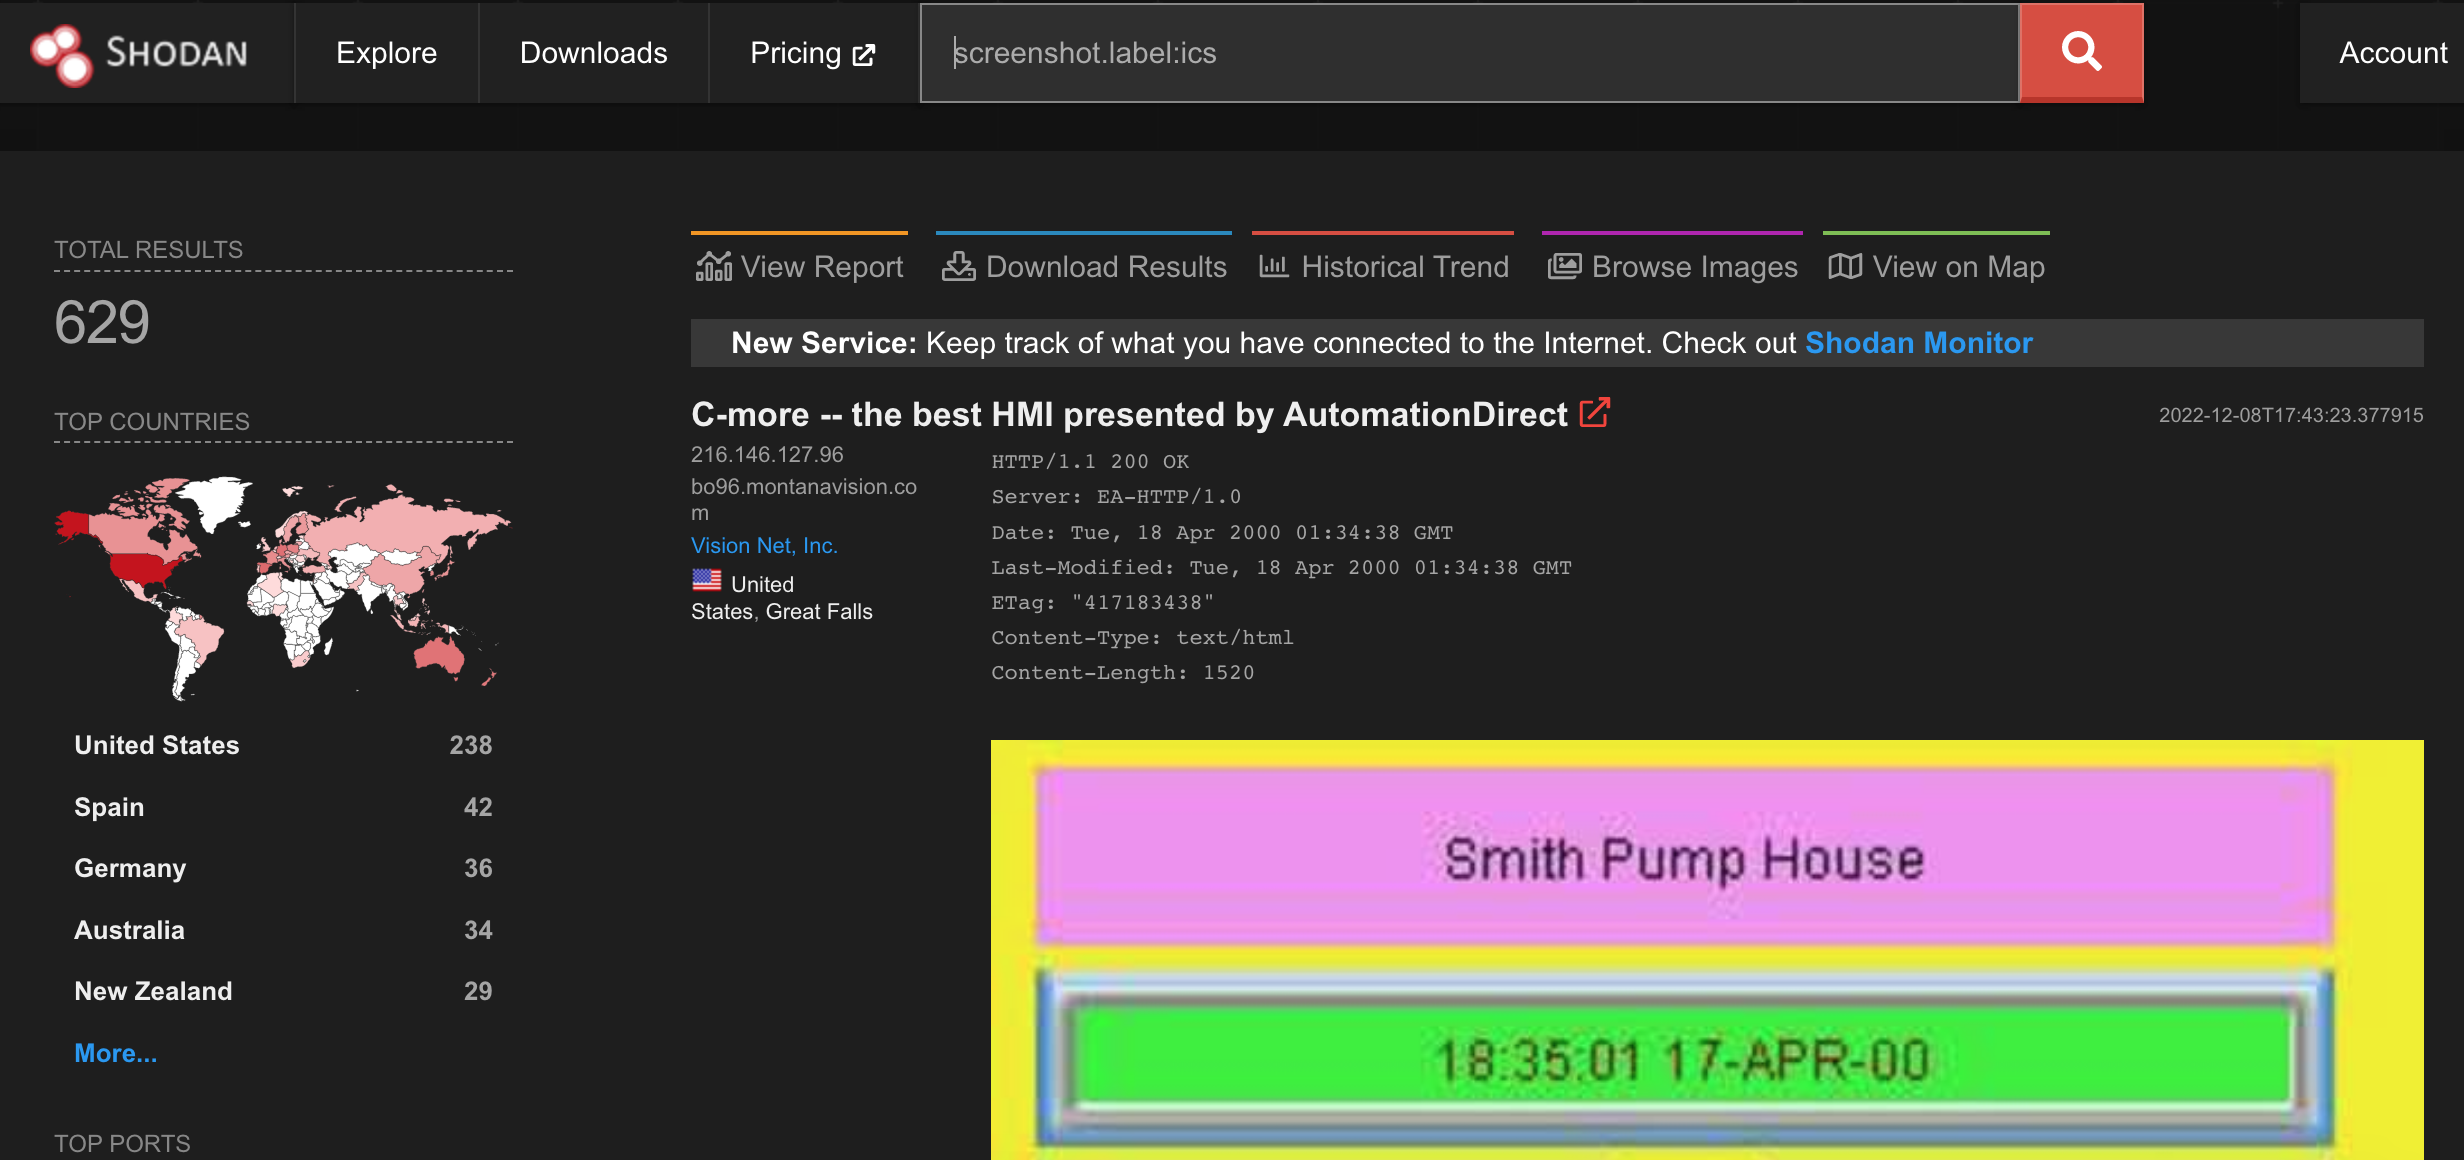The width and height of the screenshot is (2464, 1160).
Task: Click the Smith Pump House screenshot thumbnail
Action: (1706, 949)
